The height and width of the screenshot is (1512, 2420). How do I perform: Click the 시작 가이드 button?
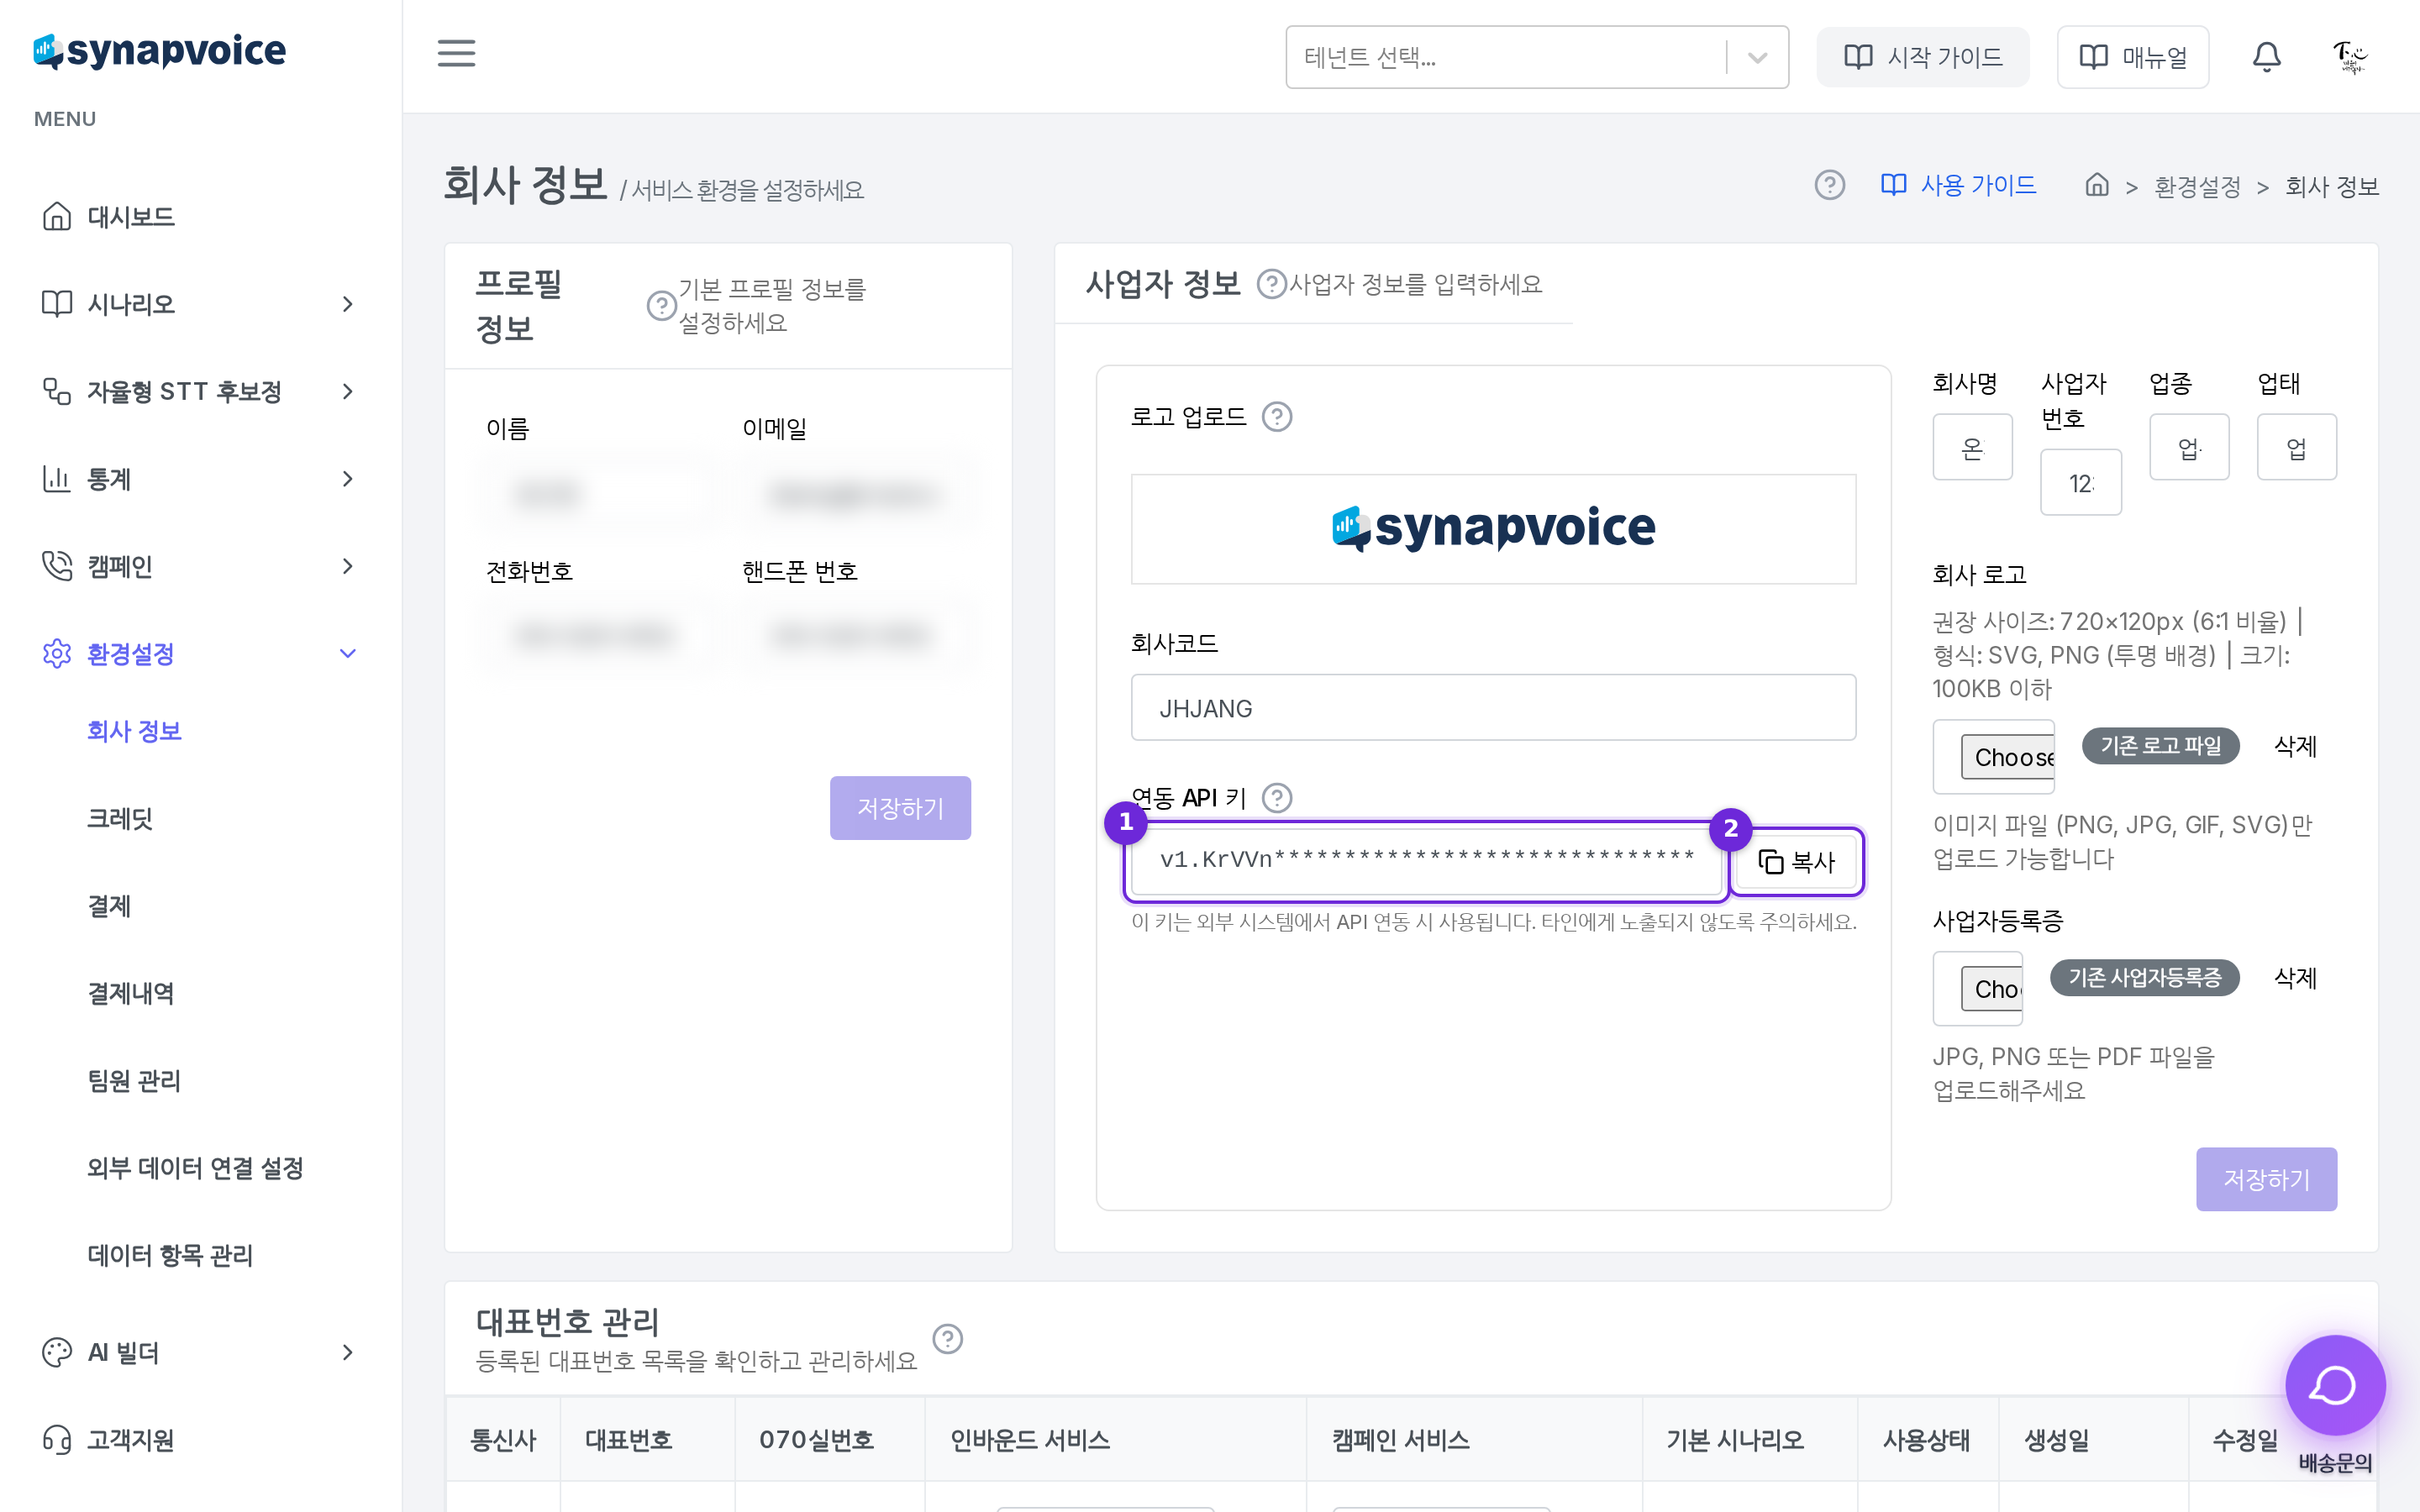pyautogui.click(x=1922, y=57)
